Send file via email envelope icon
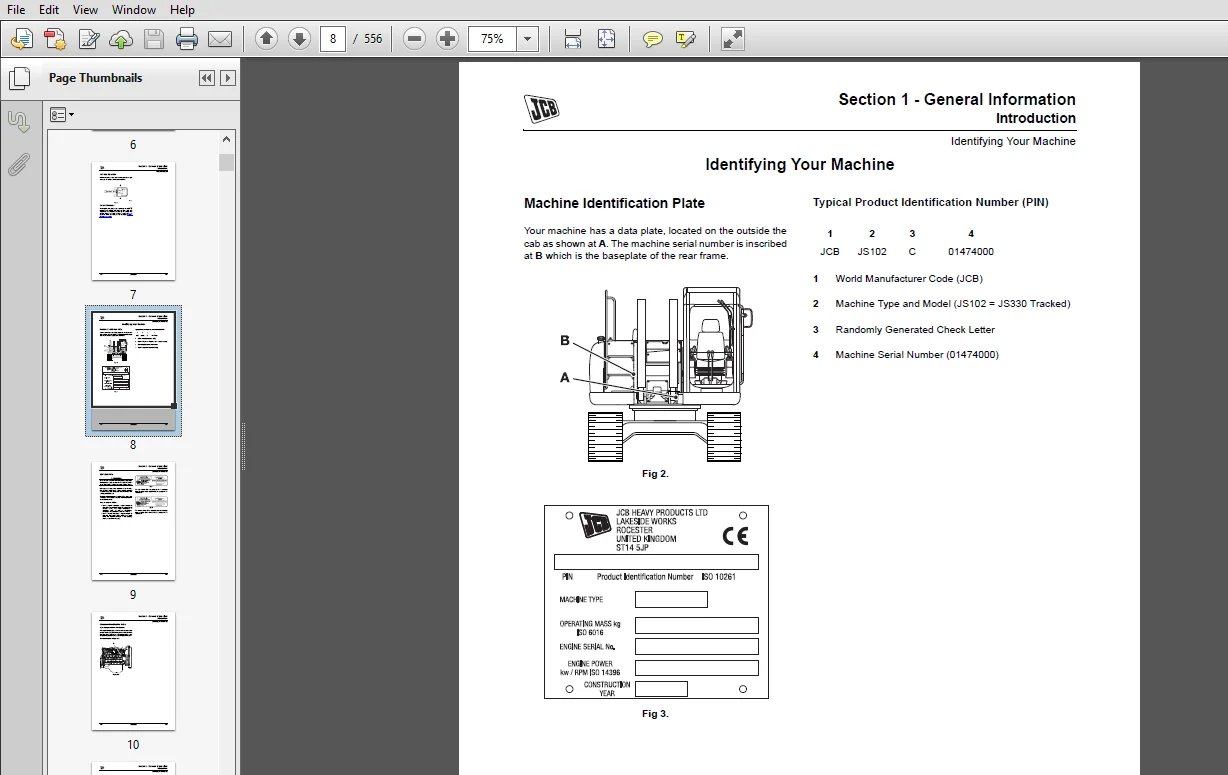Screen dimensions: 1228x775 point(220,39)
